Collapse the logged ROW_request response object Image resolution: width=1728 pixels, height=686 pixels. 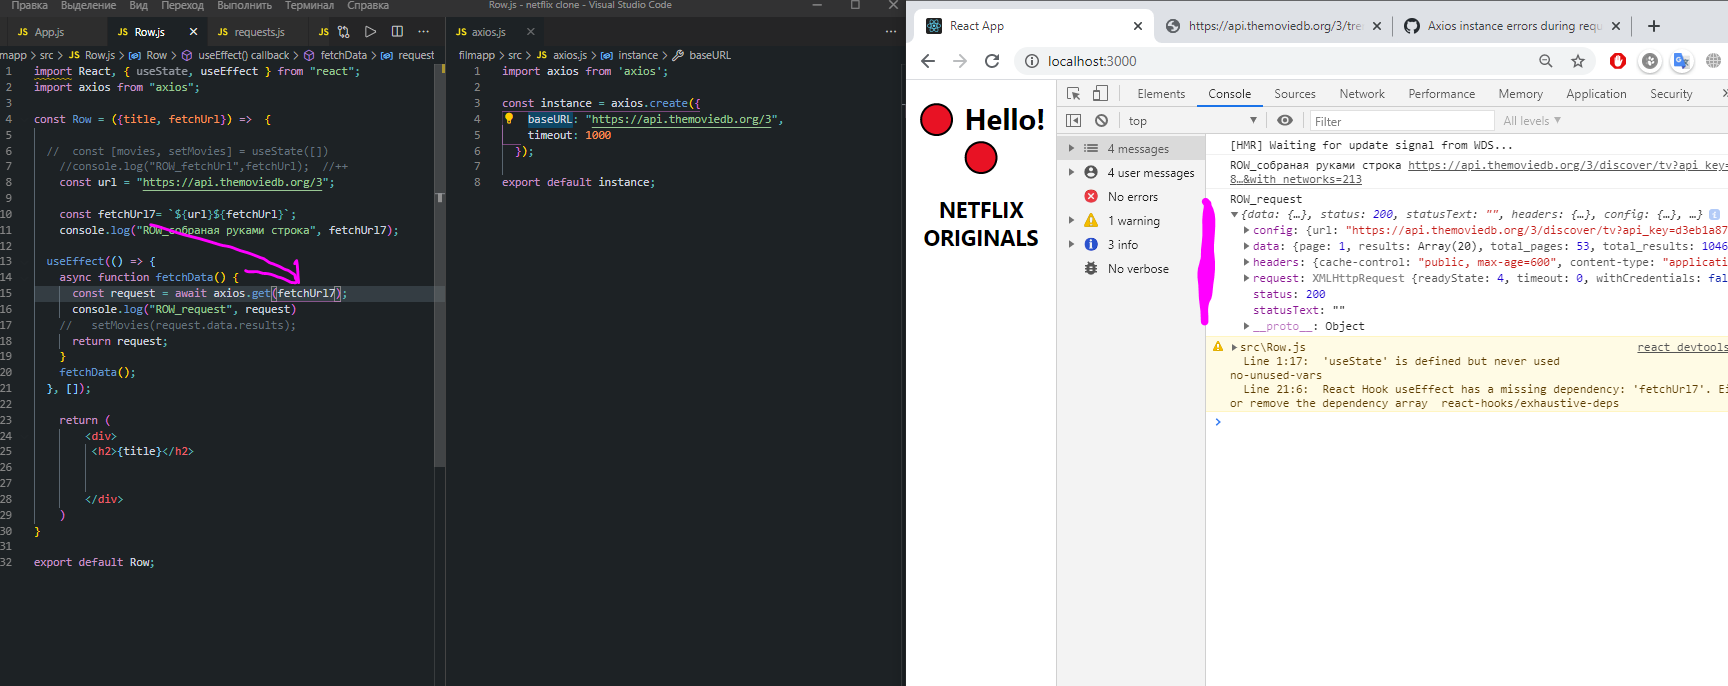[x=1235, y=214]
